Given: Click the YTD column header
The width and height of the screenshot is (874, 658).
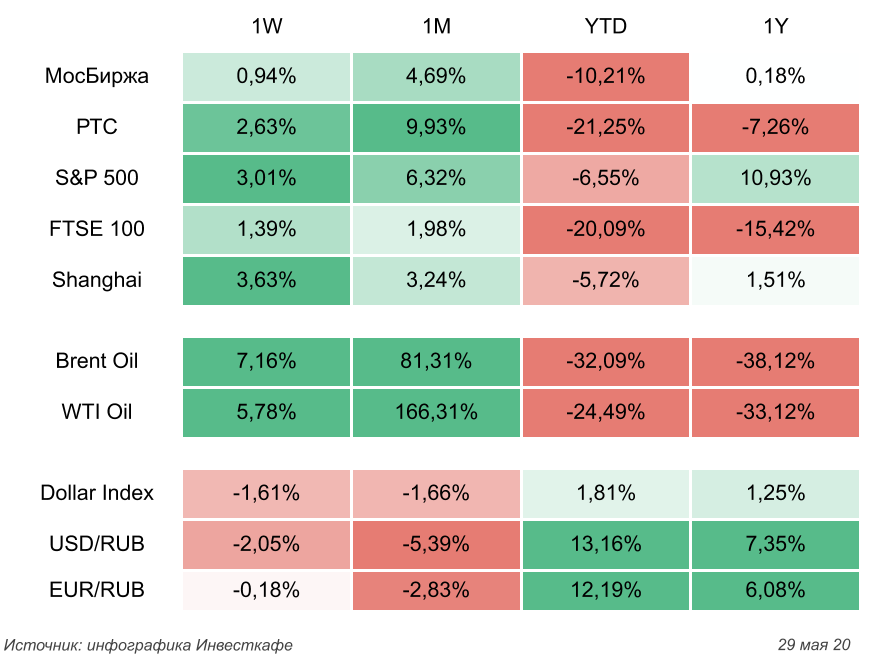Looking at the screenshot, I should [605, 27].
